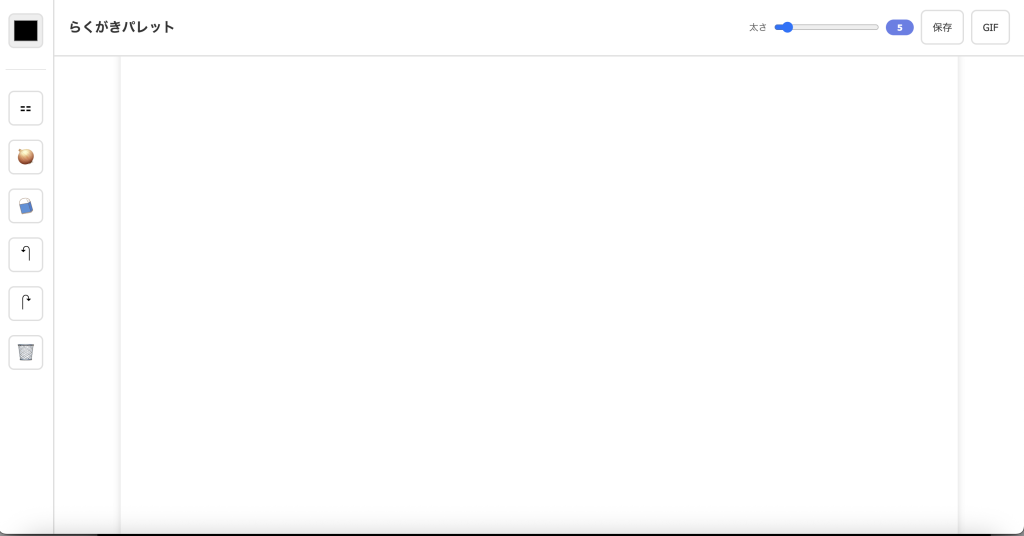Click the gray margin left of the canvas
Viewport: 1024px width, 536px height.
coord(87,295)
